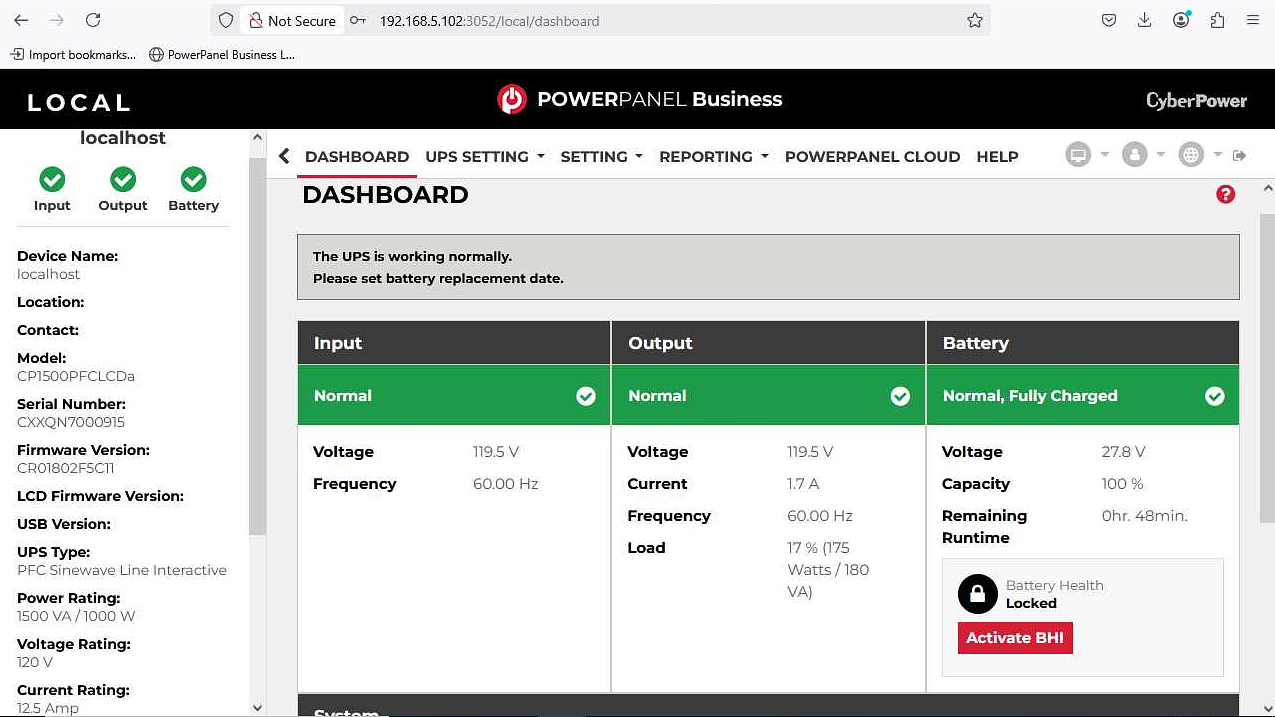Image resolution: width=1275 pixels, height=717 pixels.
Task: Click the user account icon in the toolbar
Action: coord(1134,155)
